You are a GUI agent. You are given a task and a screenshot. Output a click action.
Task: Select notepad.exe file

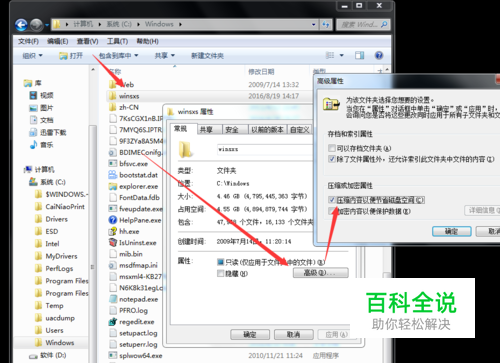[134, 299]
